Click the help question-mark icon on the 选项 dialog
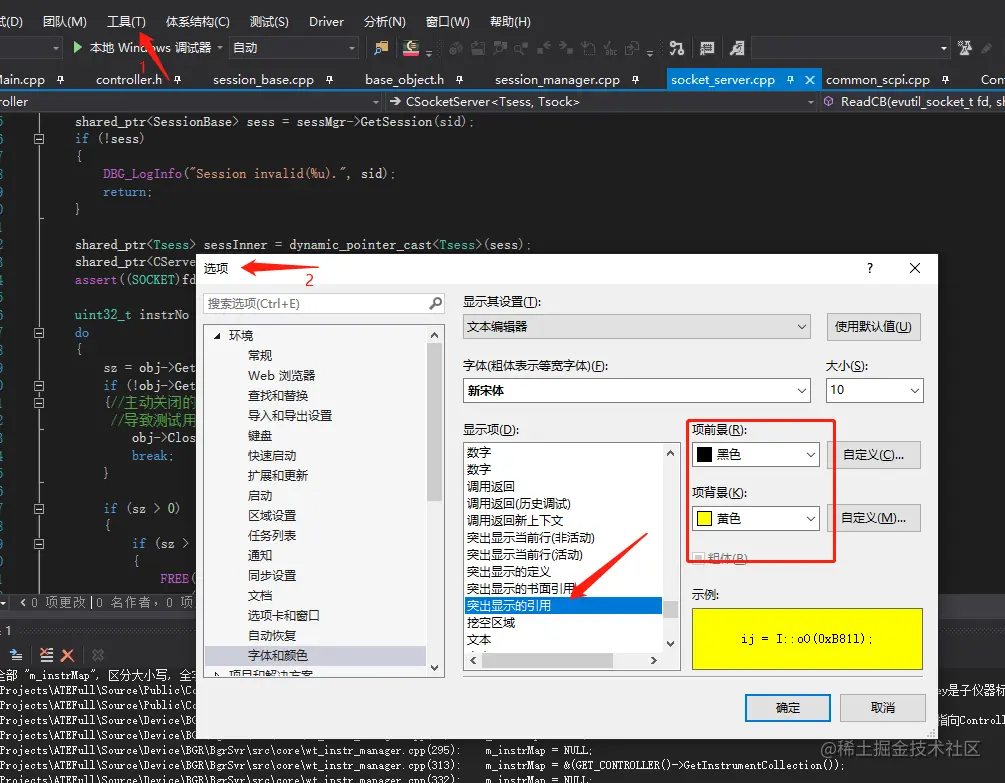This screenshot has height=783, width=1005. point(868,268)
